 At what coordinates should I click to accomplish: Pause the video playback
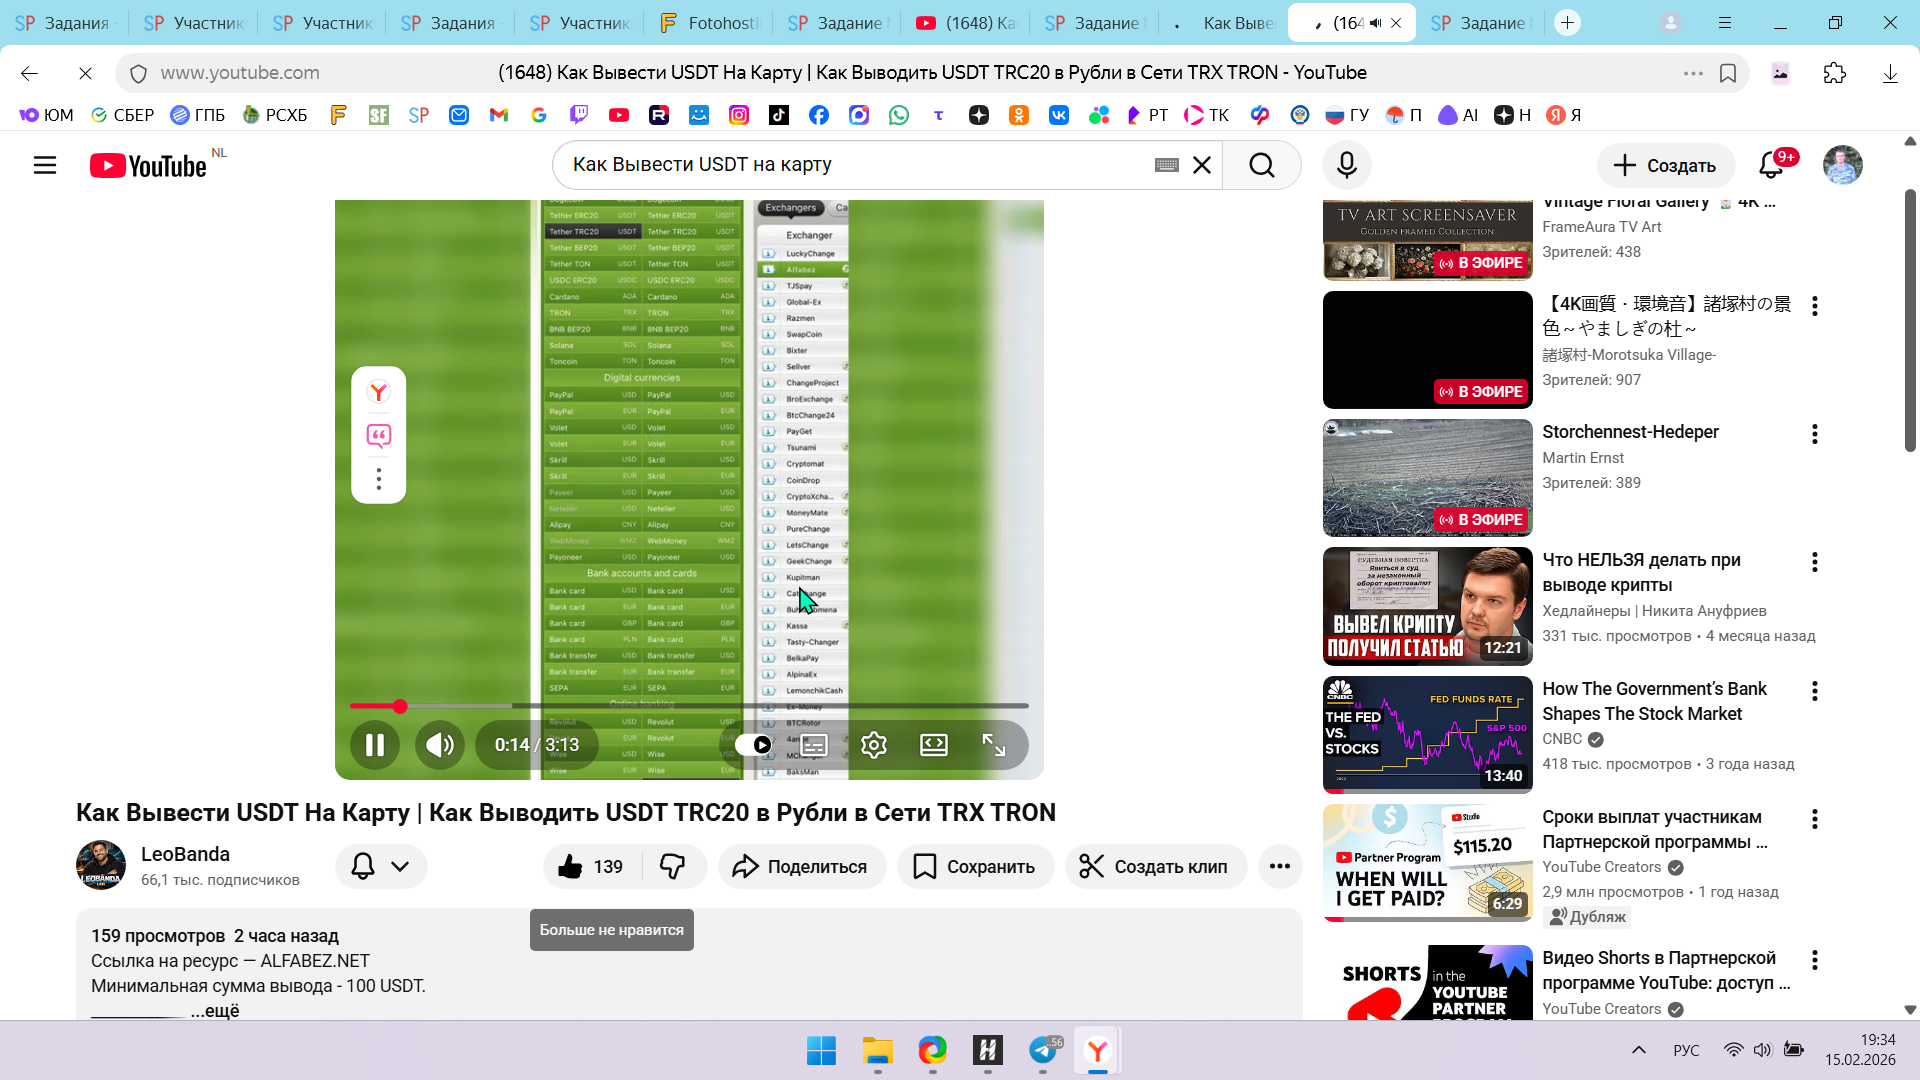tap(375, 745)
